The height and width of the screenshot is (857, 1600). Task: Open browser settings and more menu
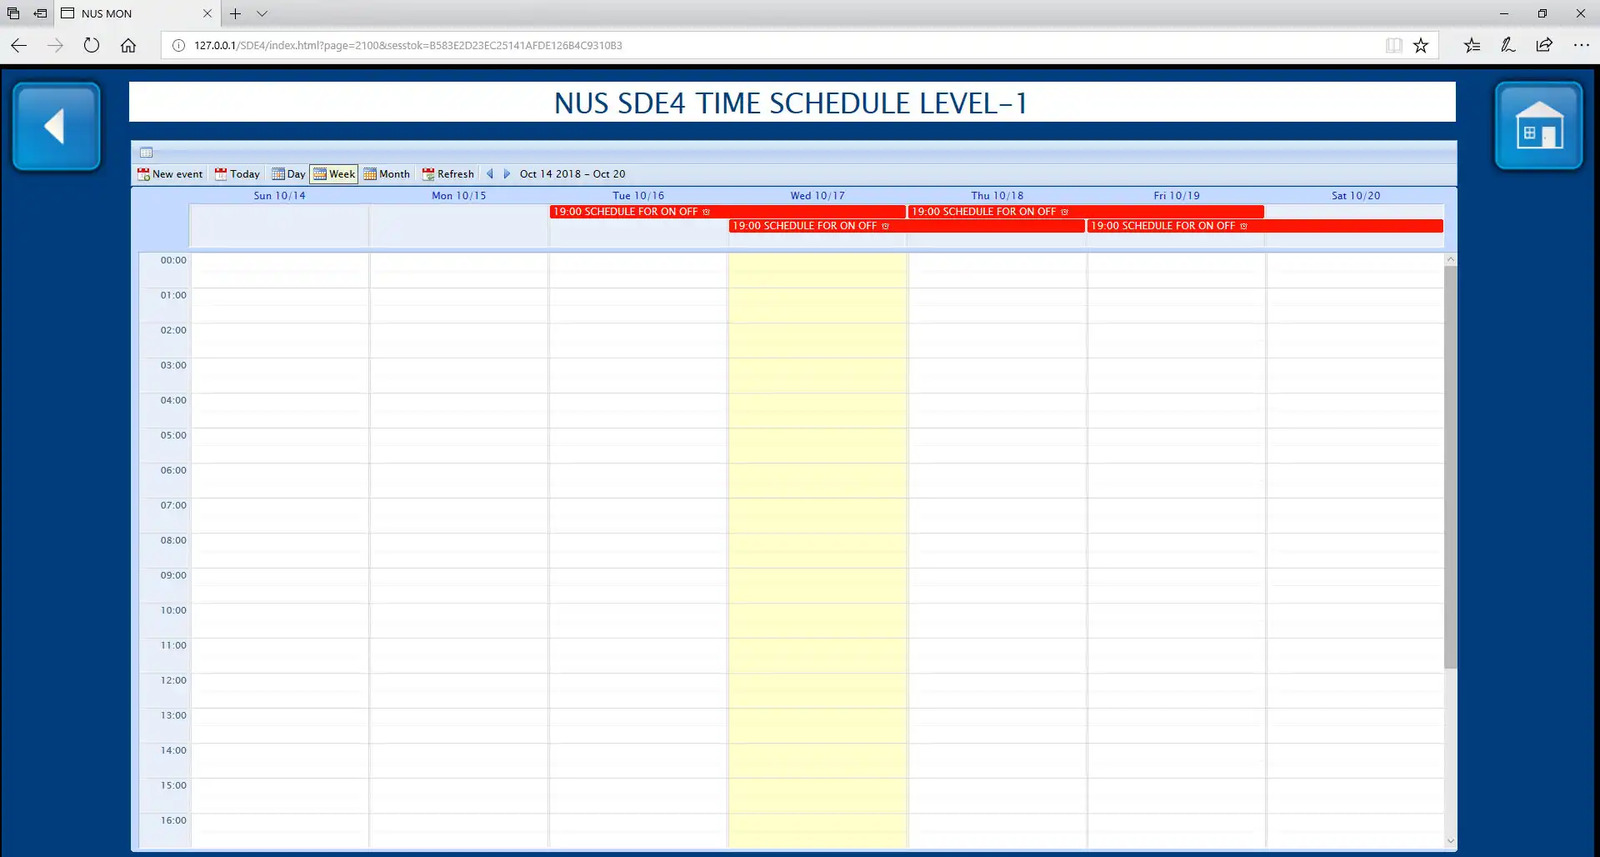[1581, 45]
